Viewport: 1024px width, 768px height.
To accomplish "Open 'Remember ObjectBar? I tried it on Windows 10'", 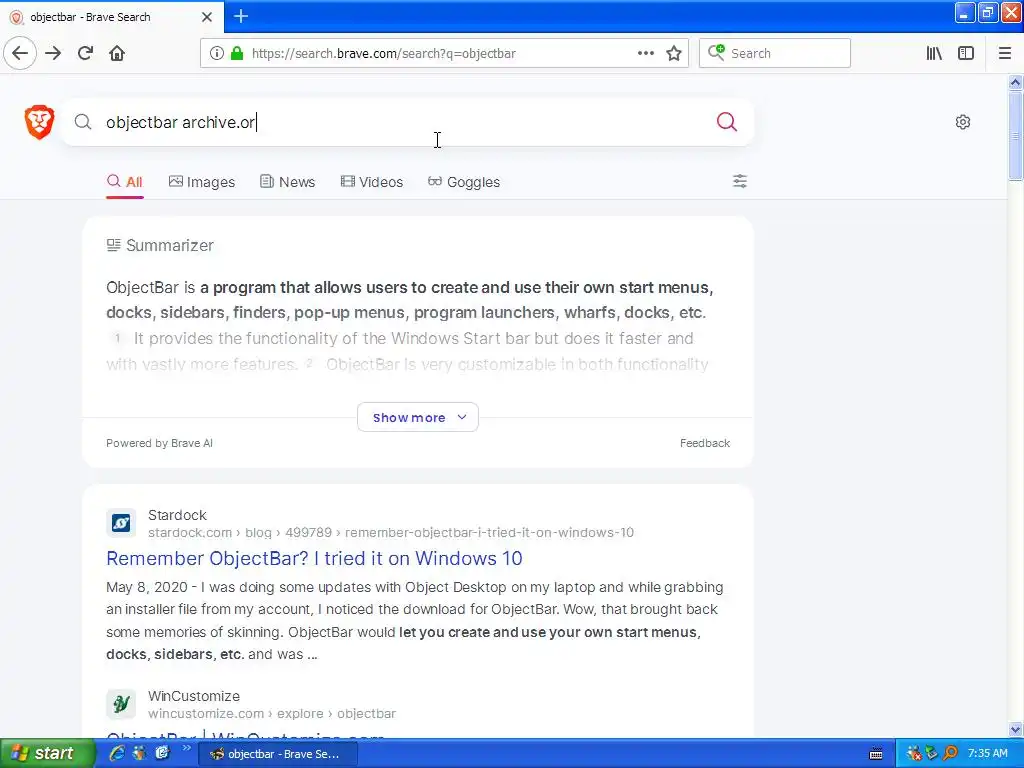I will coord(314,558).
